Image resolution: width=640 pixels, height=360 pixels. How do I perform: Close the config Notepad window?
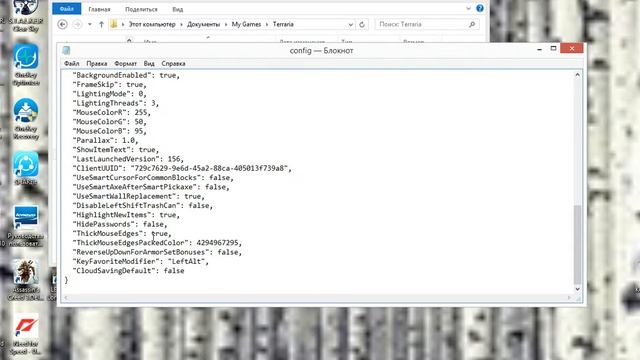pyautogui.click(x=571, y=49)
